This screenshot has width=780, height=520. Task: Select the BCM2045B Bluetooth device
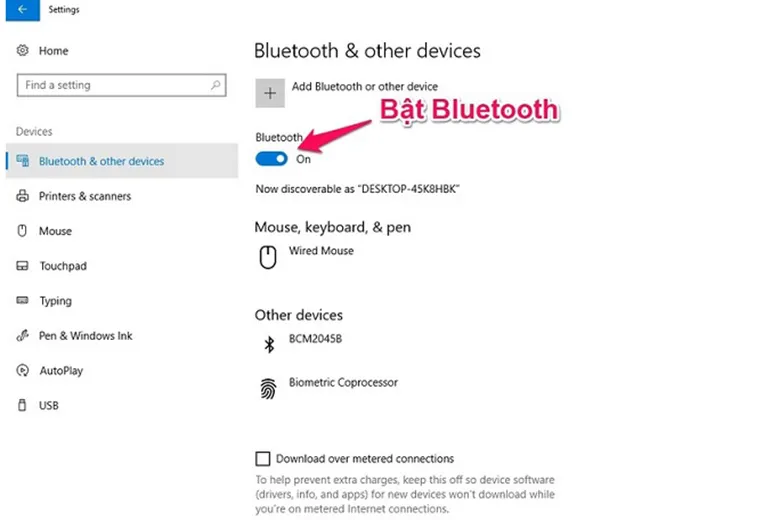316,339
